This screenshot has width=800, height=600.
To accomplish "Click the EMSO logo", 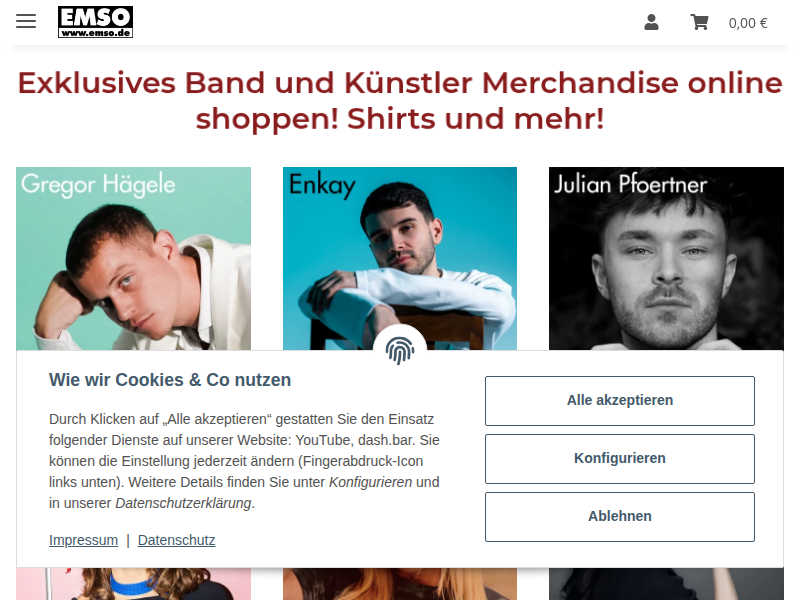I will click(95, 22).
